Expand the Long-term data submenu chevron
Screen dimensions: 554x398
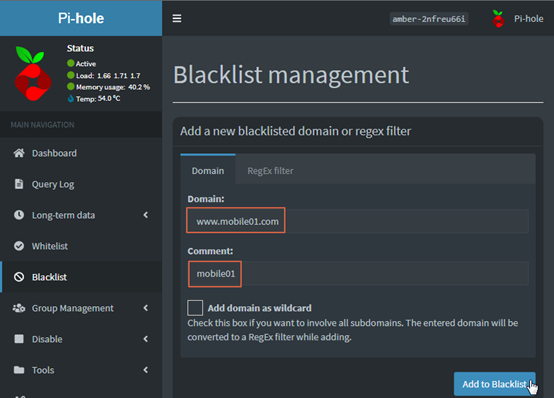(146, 215)
